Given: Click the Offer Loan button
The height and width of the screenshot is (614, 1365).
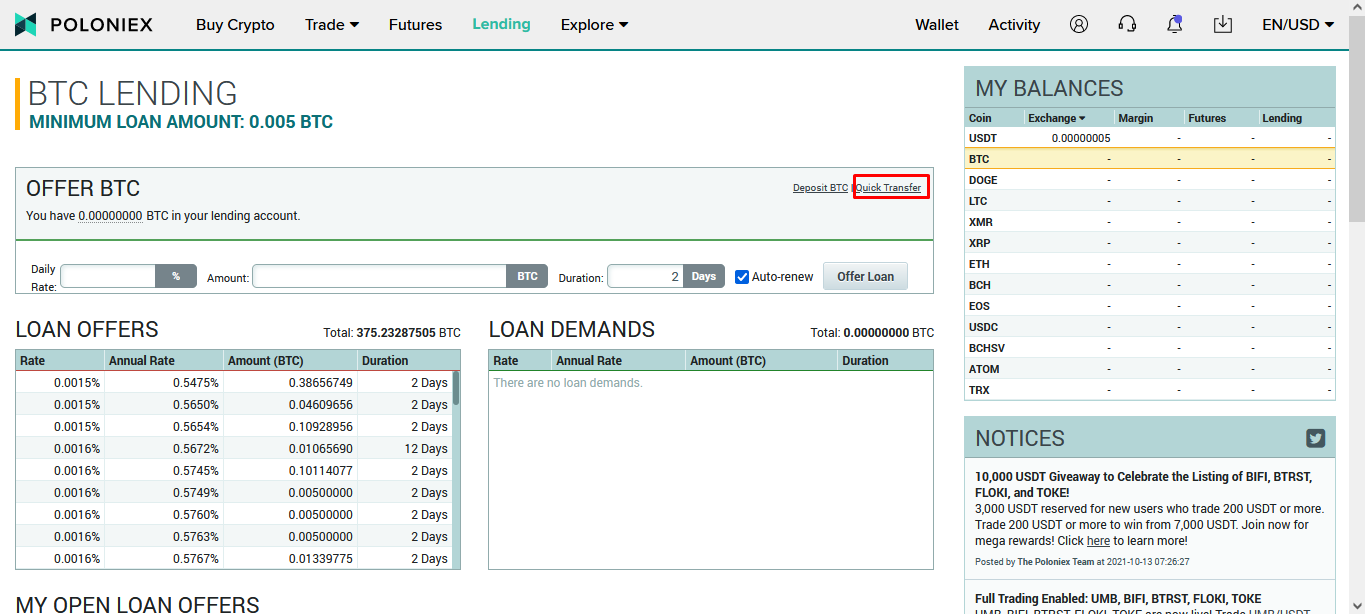Looking at the screenshot, I should click(x=865, y=277).
